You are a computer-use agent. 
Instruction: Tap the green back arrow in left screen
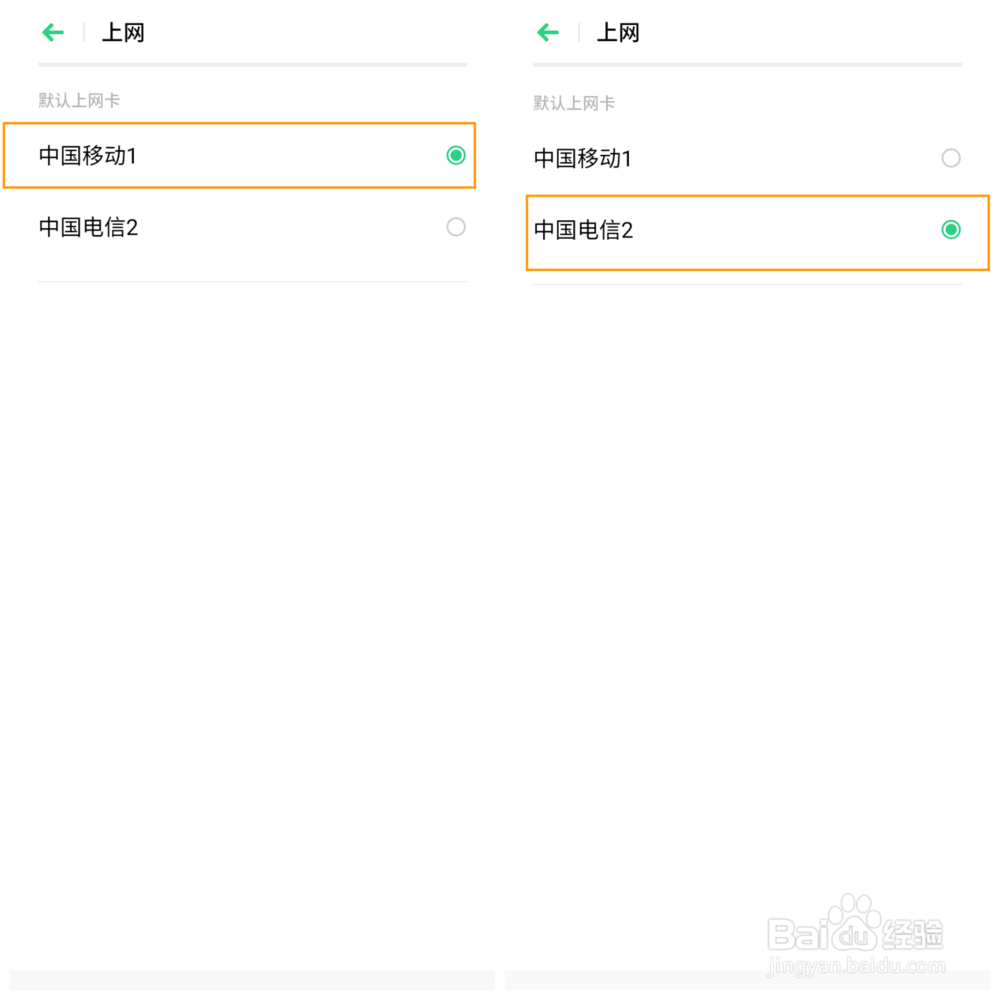pyautogui.click(x=53, y=33)
